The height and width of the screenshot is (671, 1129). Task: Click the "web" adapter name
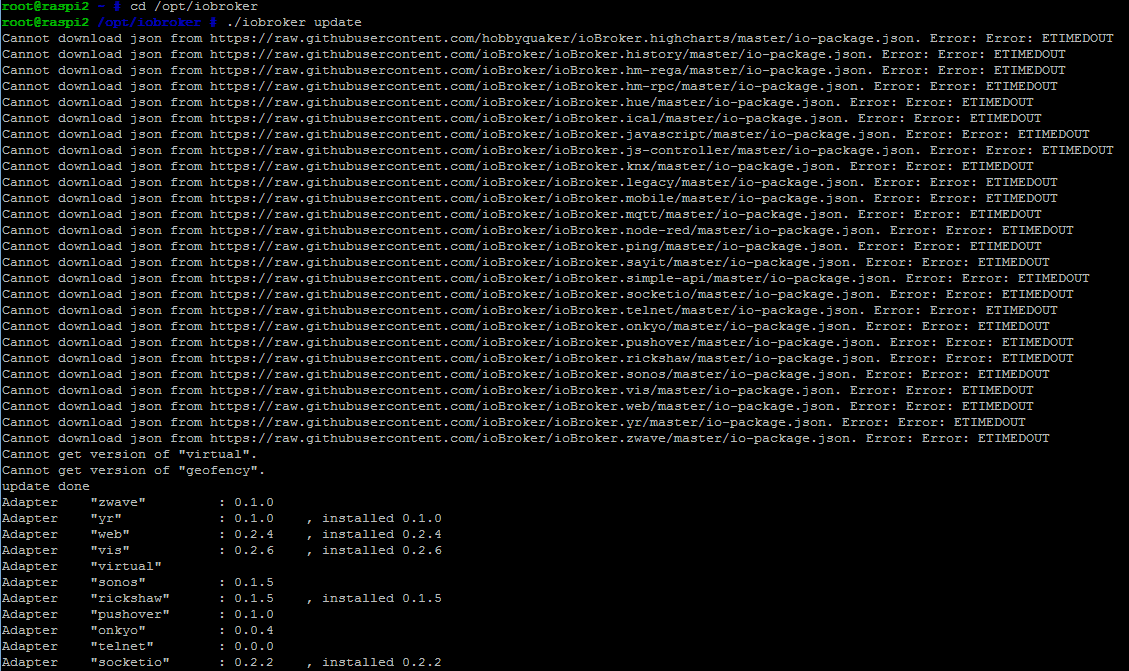[x=110, y=534]
